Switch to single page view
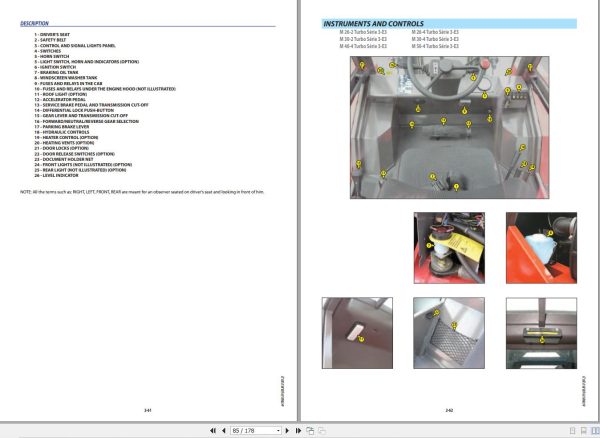The height and width of the screenshot is (438, 600). [x=572, y=431]
